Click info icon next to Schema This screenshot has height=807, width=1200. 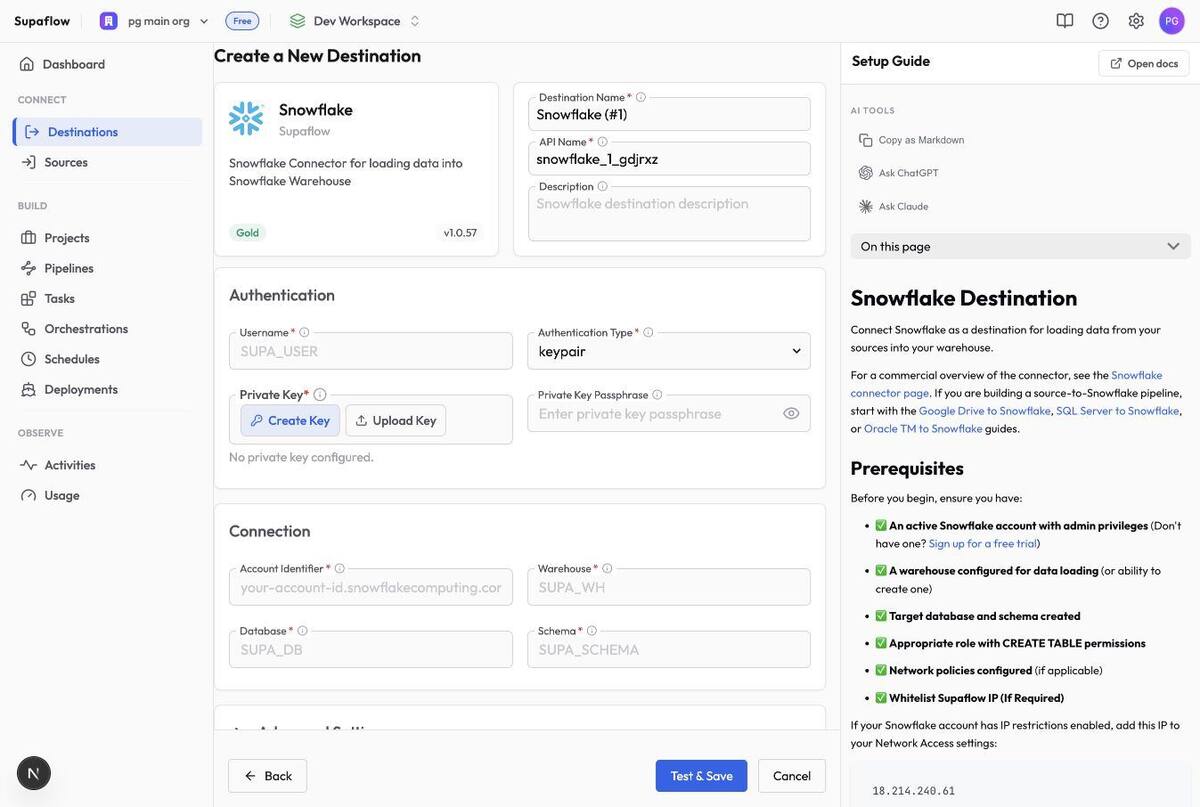tap(591, 631)
